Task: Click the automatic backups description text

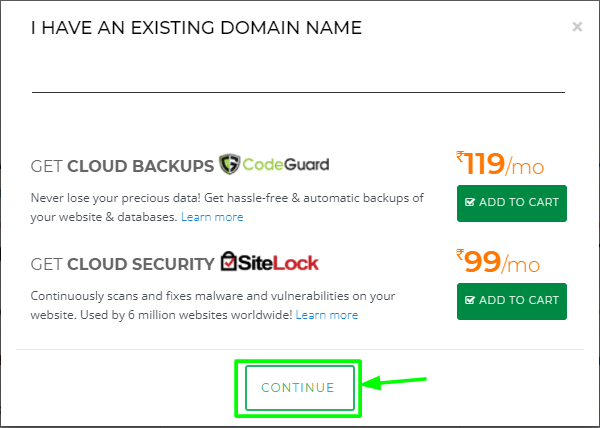Action: point(227,207)
